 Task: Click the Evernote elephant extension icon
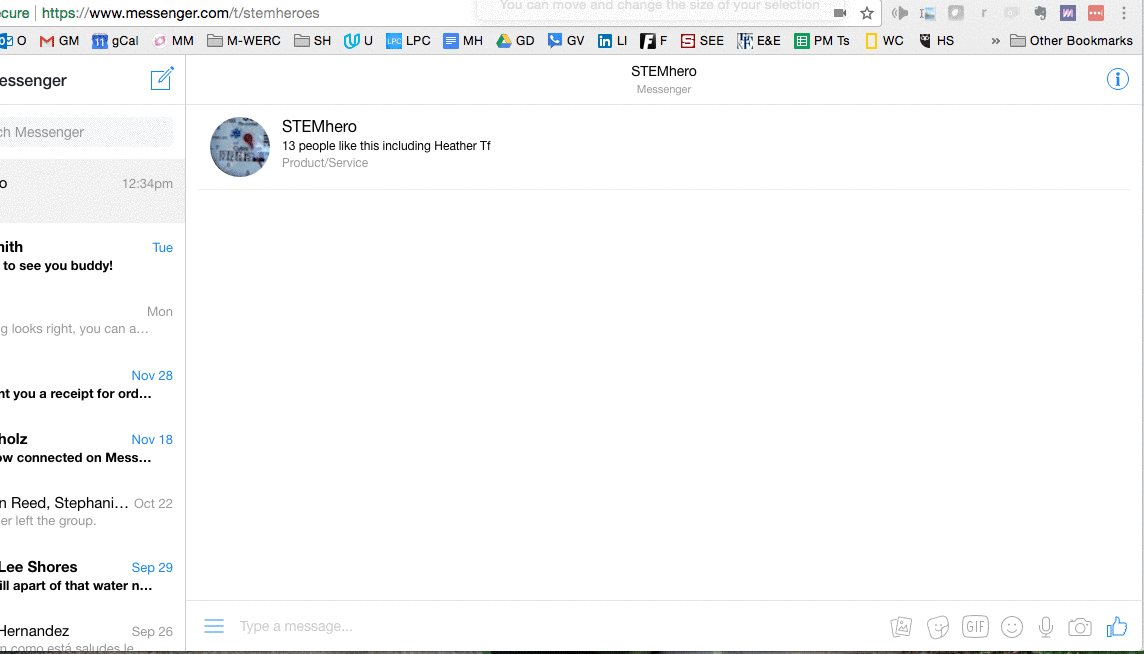[1040, 13]
